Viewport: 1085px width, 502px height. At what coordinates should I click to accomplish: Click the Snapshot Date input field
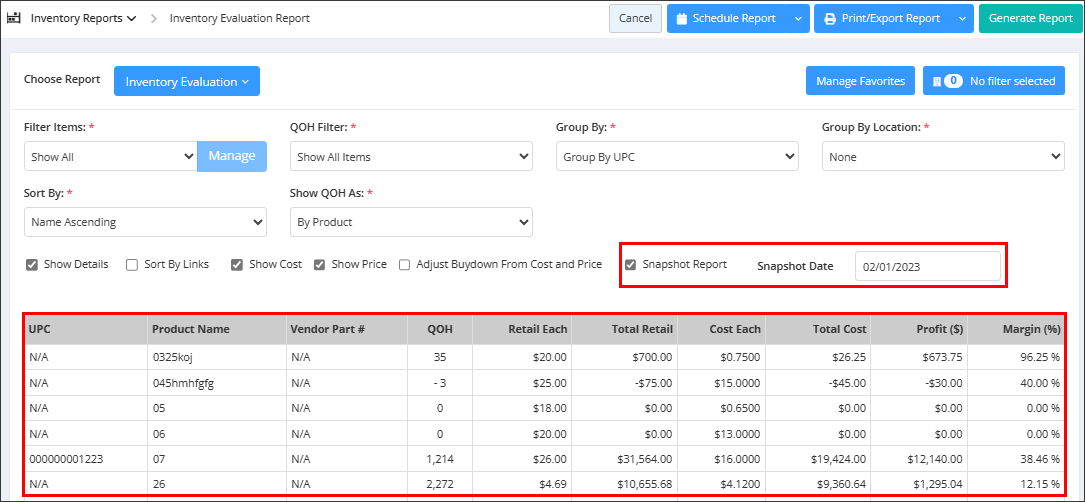click(927, 267)
